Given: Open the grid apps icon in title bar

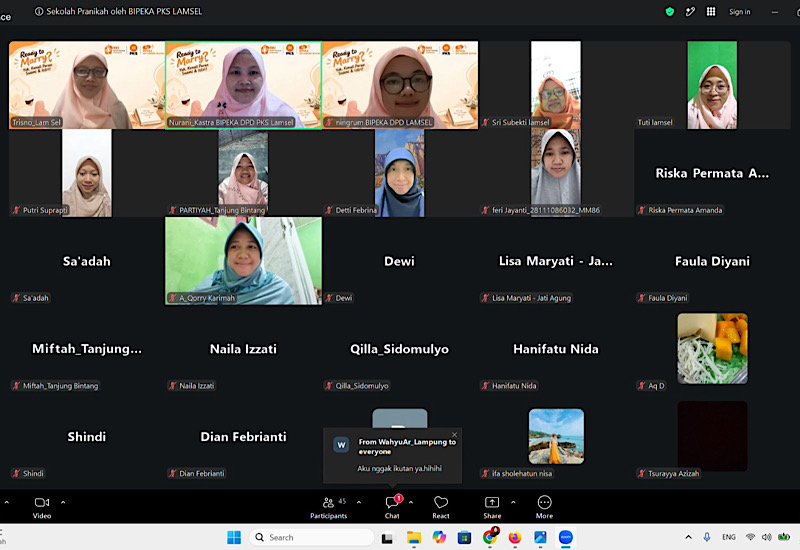Looking at the screenshot, I should (711, 12).
